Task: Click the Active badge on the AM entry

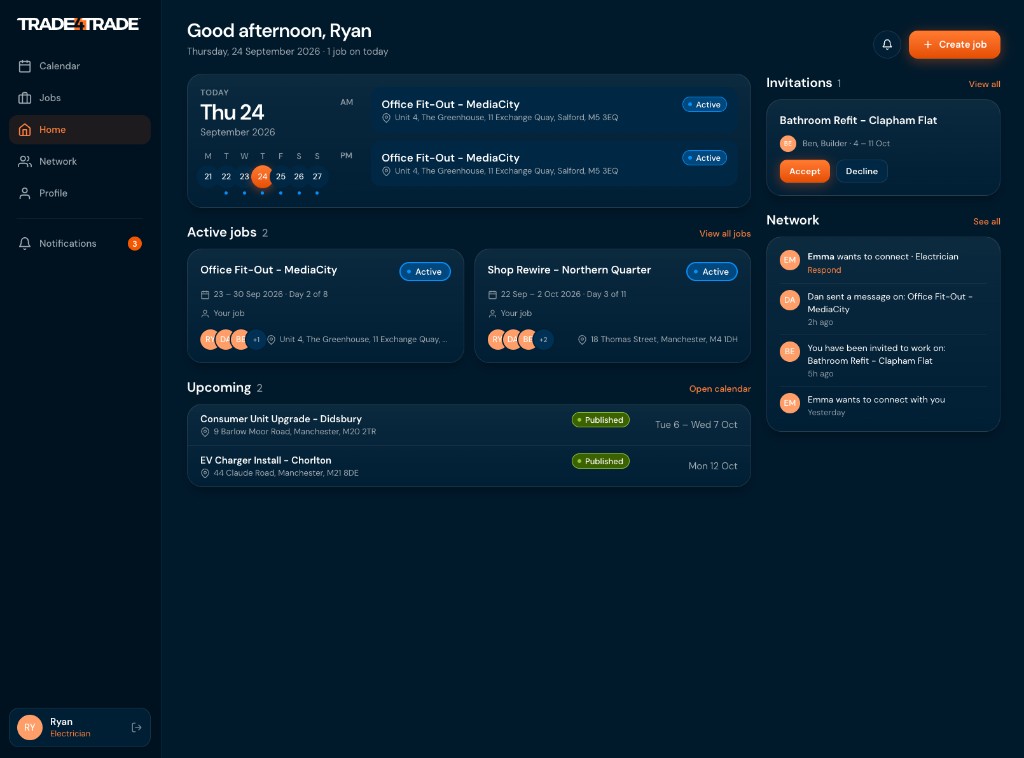Action: tap(704, 104)
